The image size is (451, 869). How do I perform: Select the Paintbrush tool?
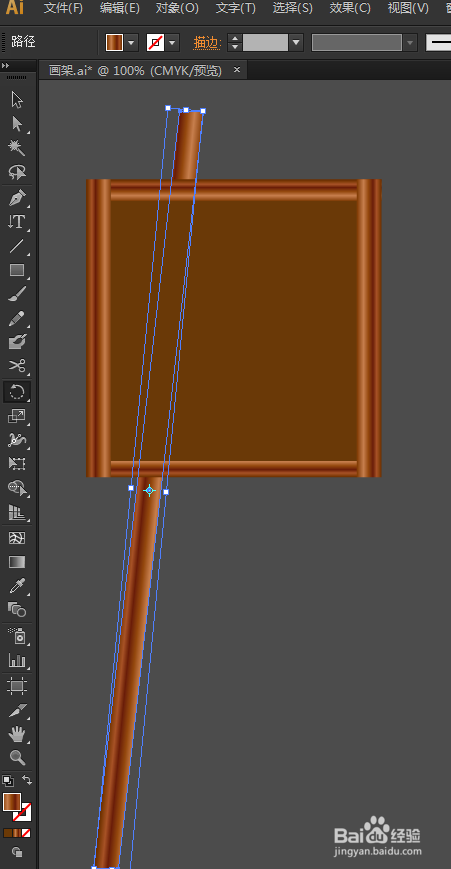coord(17,294)
